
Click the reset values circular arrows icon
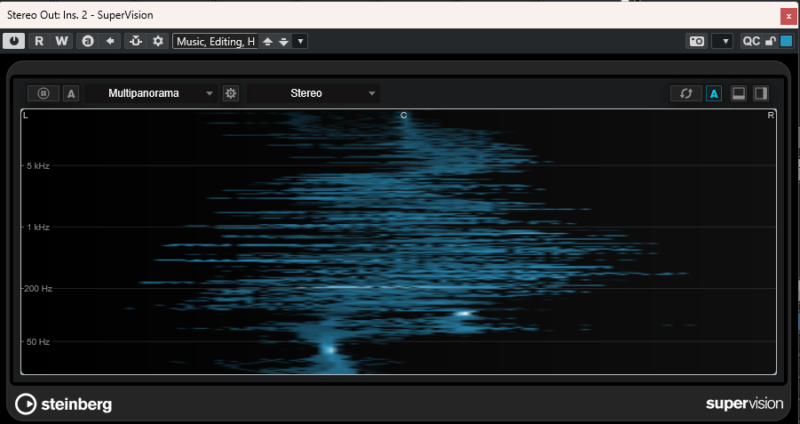point(686,93)
